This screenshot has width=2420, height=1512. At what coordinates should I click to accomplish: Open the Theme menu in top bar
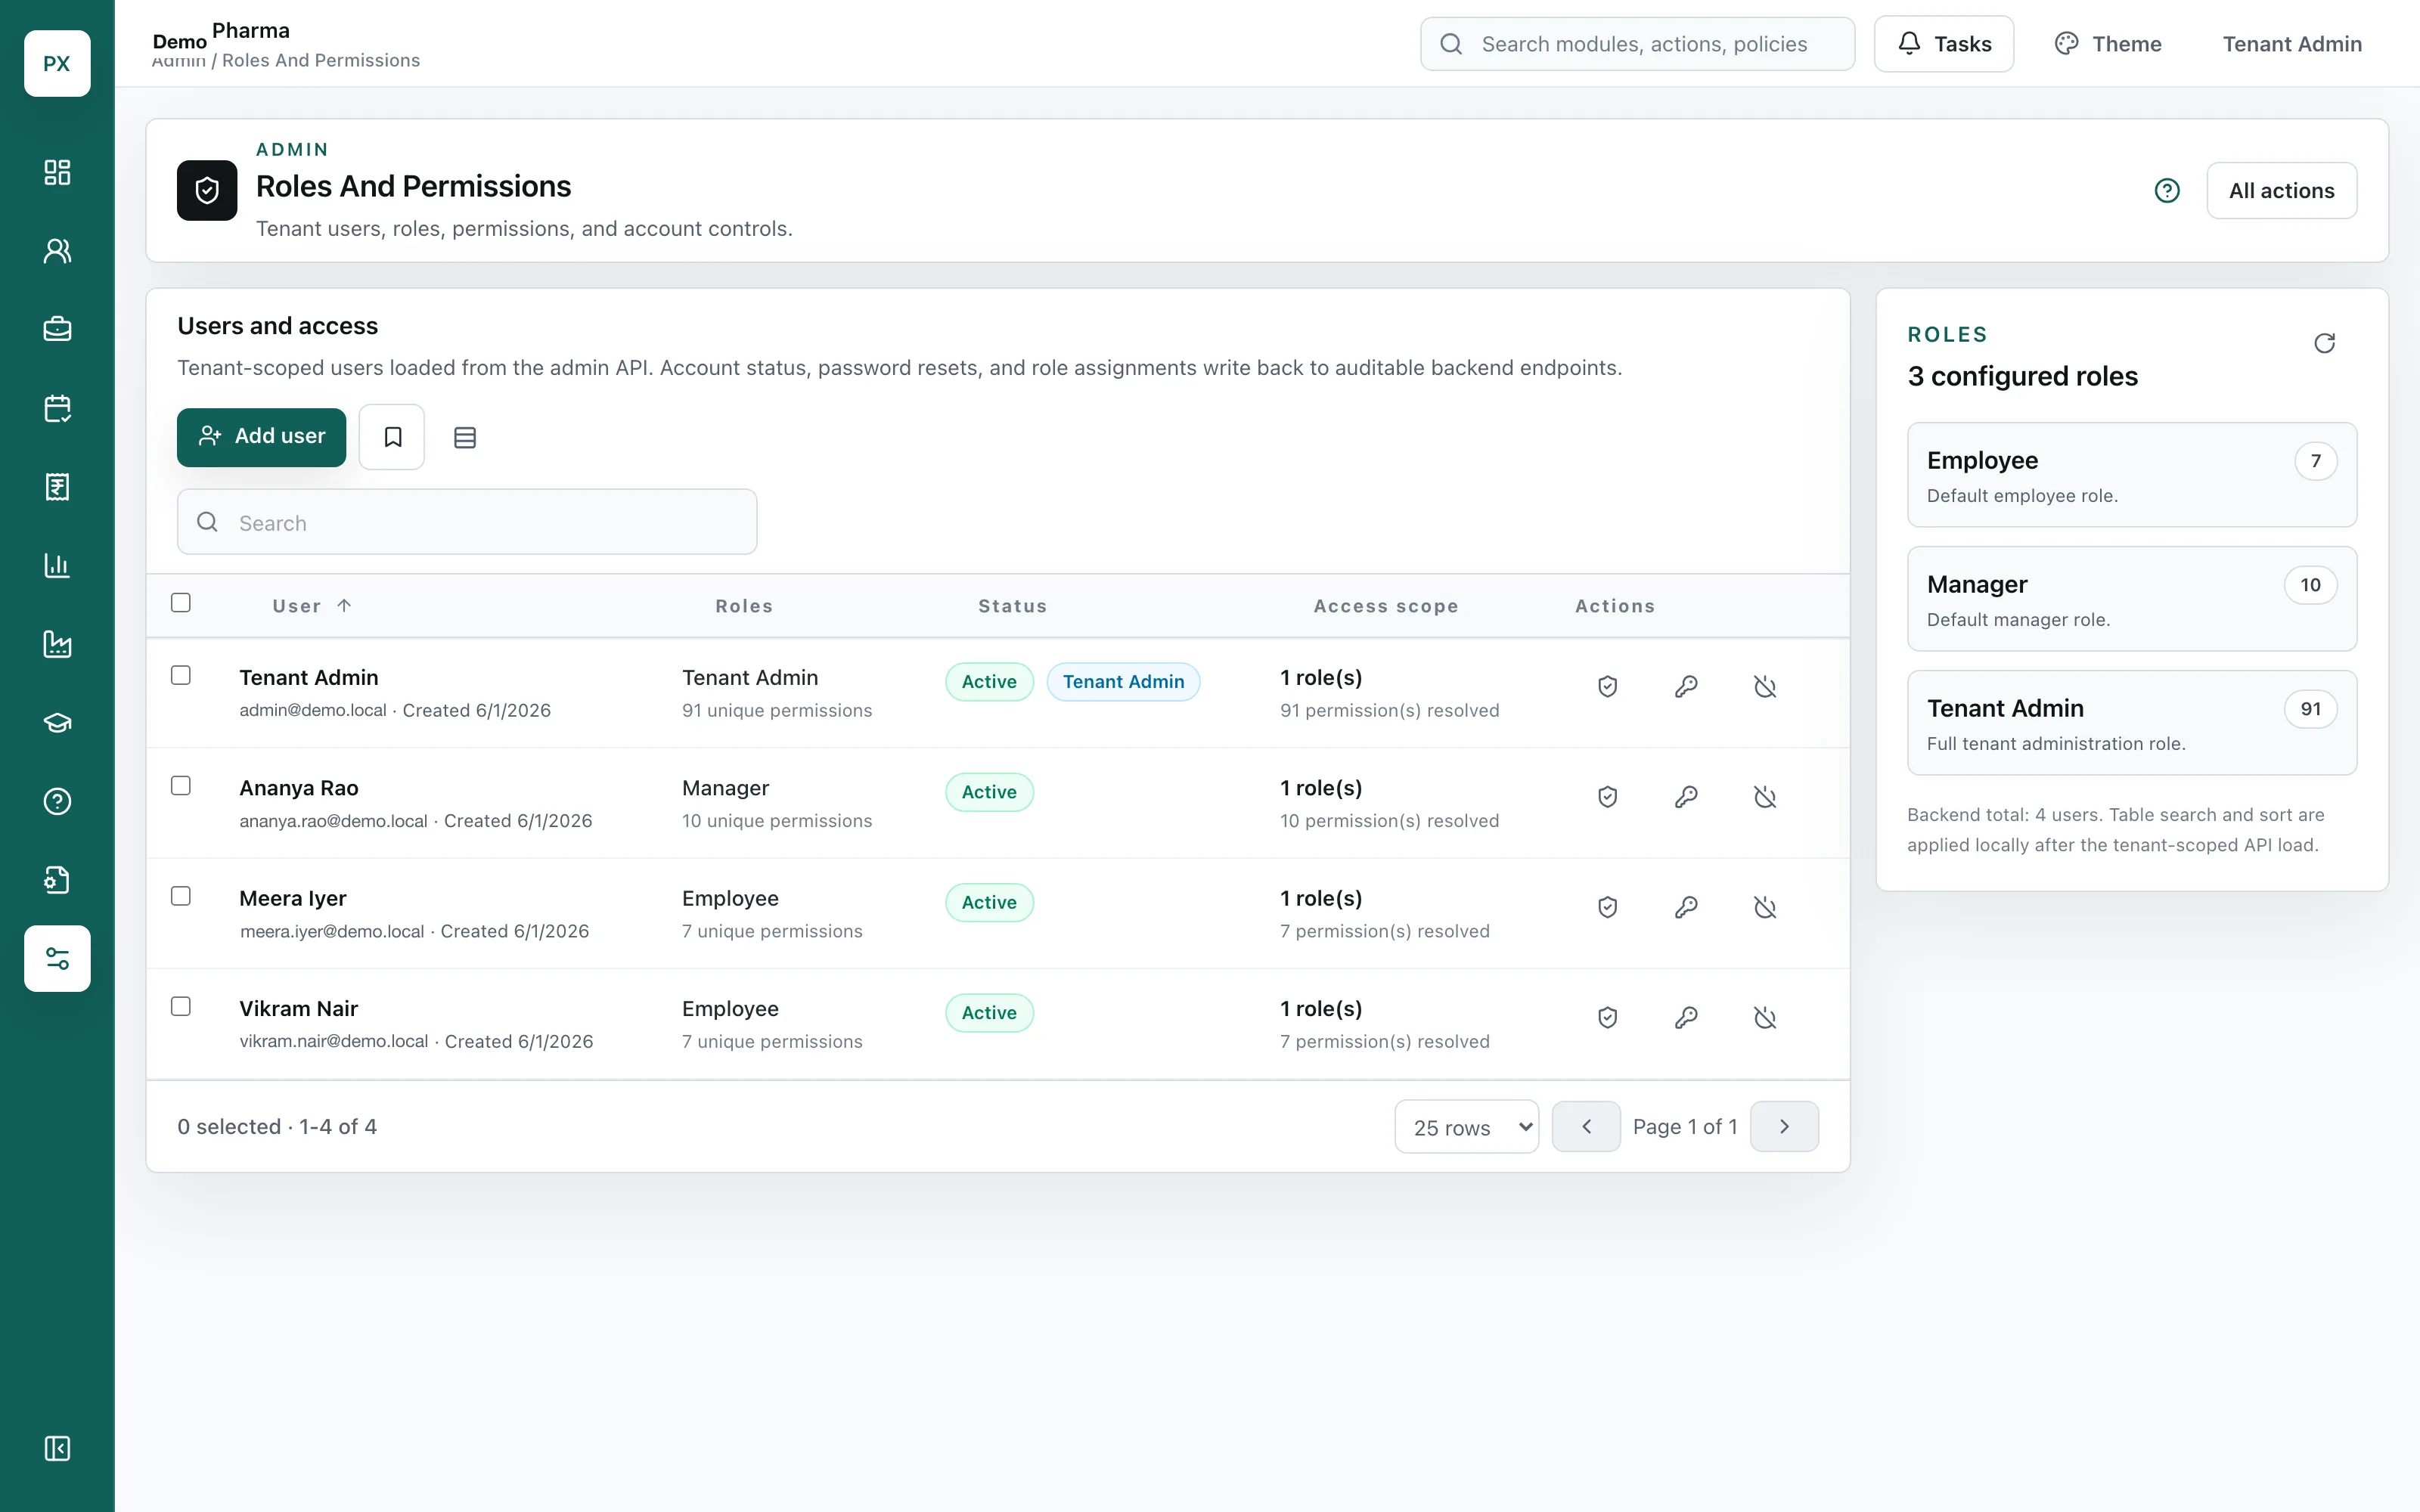(2108, 44)
